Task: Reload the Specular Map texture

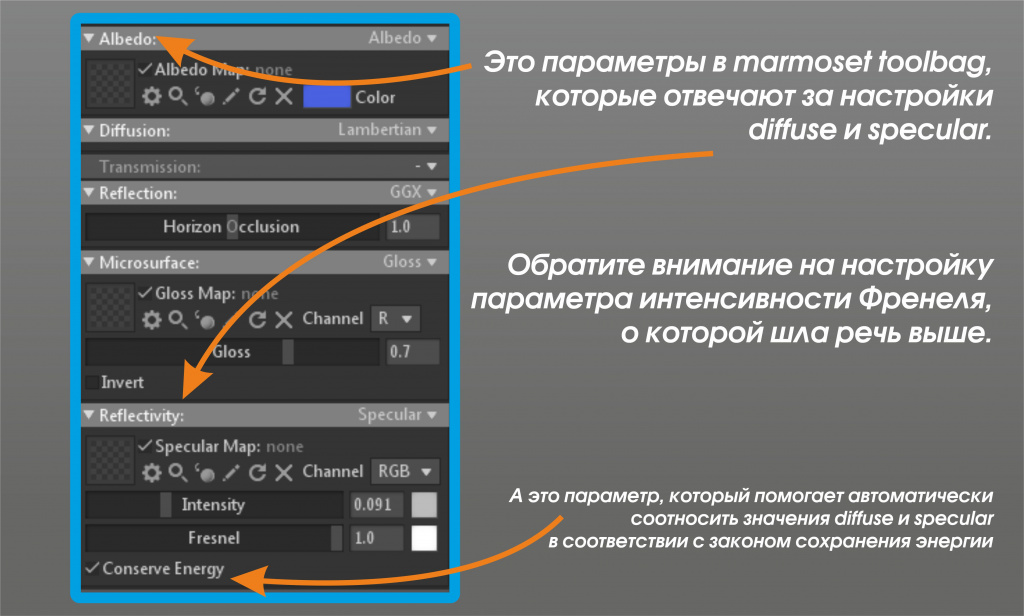Action: (x=257, y=472)
